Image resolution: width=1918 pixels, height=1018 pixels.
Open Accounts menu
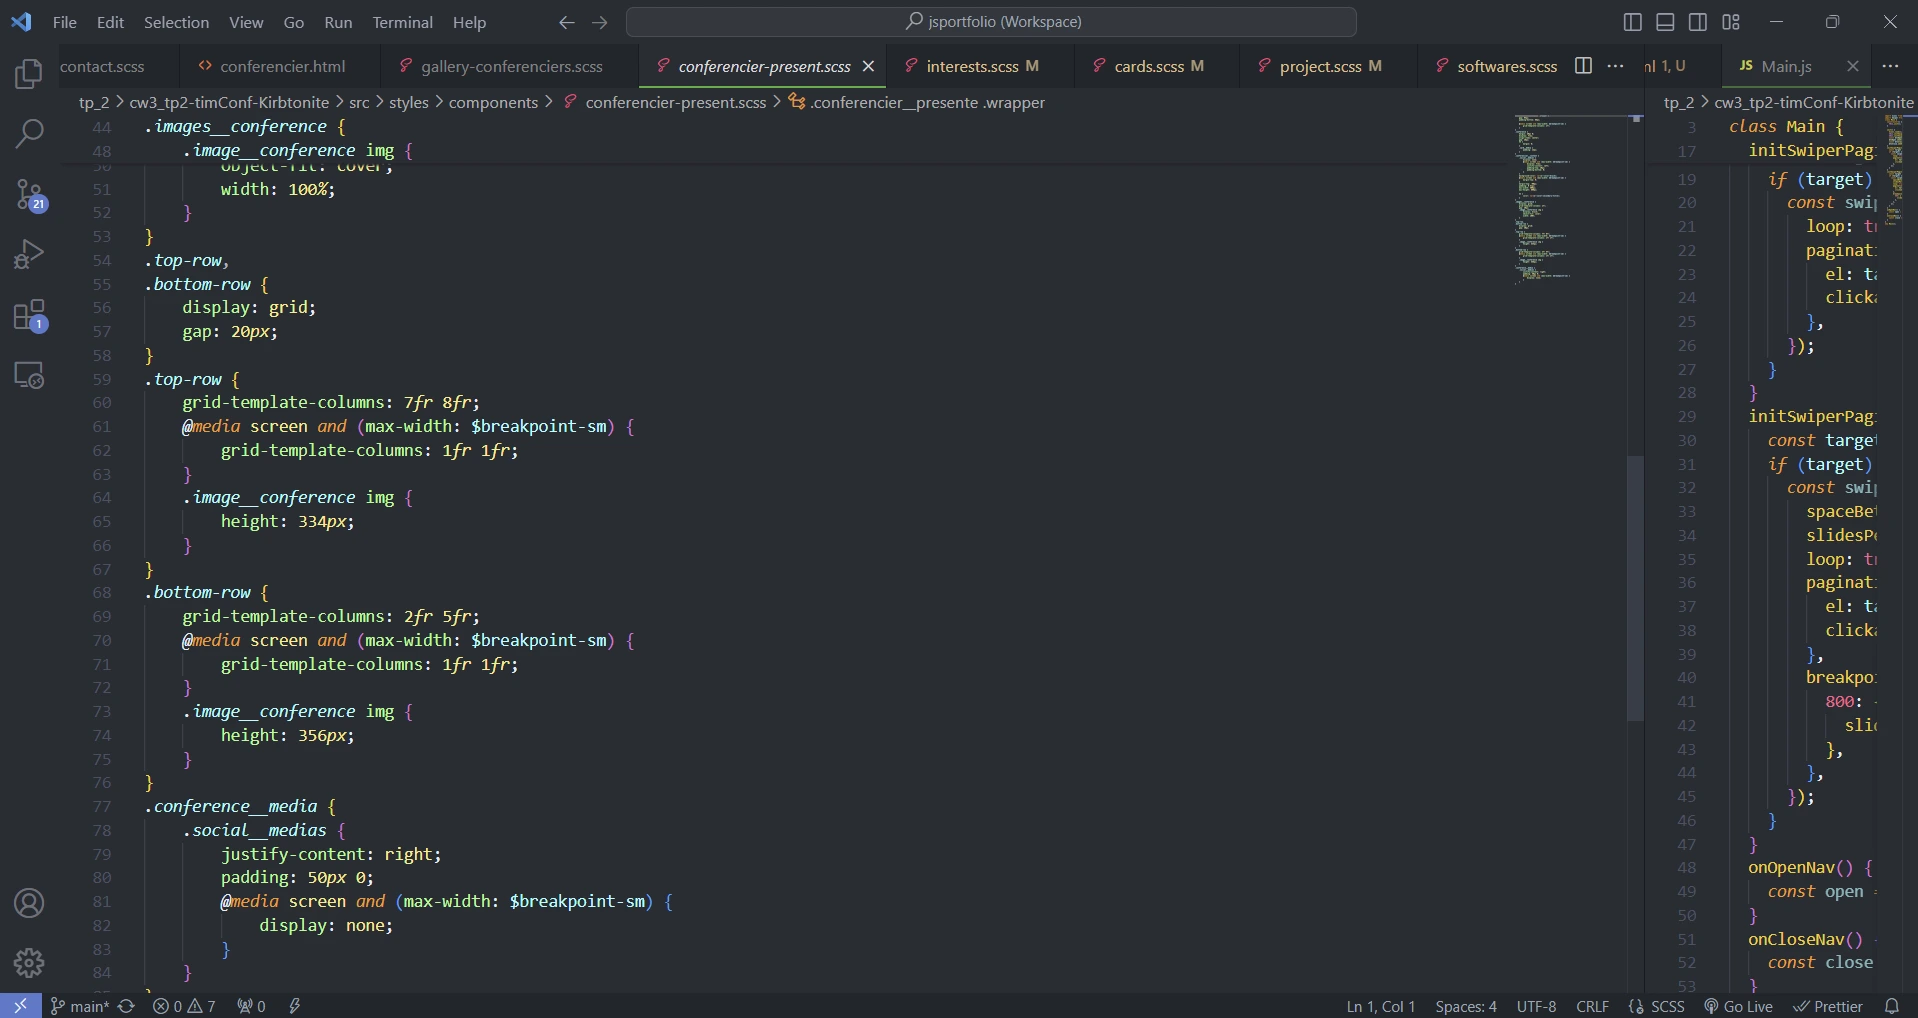(x=29, y=903)
